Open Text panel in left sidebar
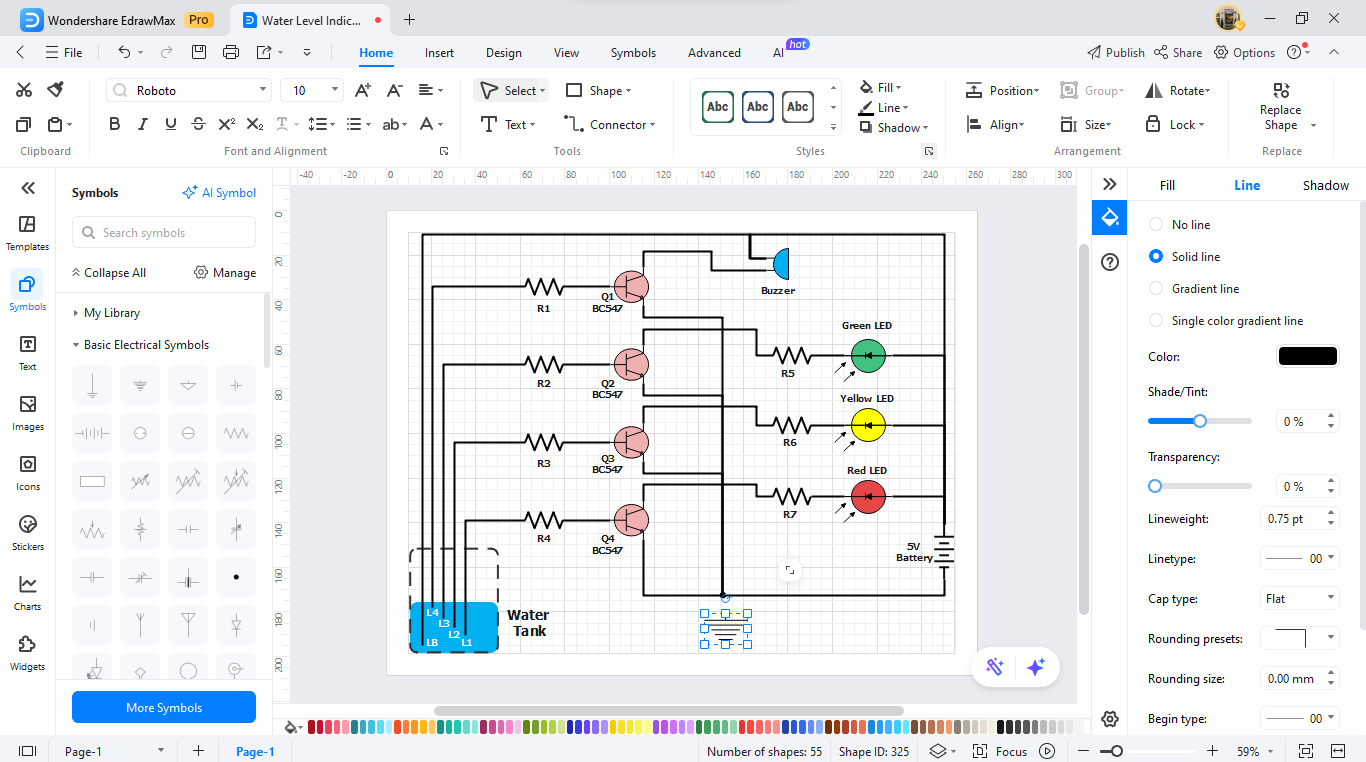Viewport: 1366px width, 762px height. 27,353
